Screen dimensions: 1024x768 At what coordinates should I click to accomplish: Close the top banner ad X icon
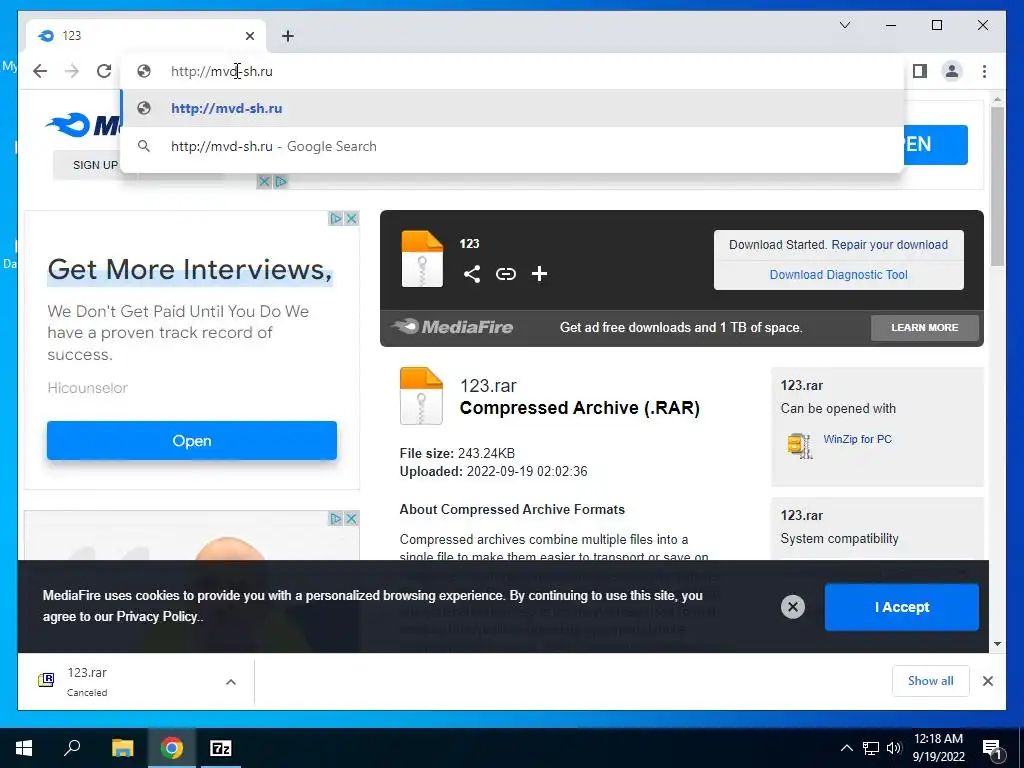tap(264, 182)
